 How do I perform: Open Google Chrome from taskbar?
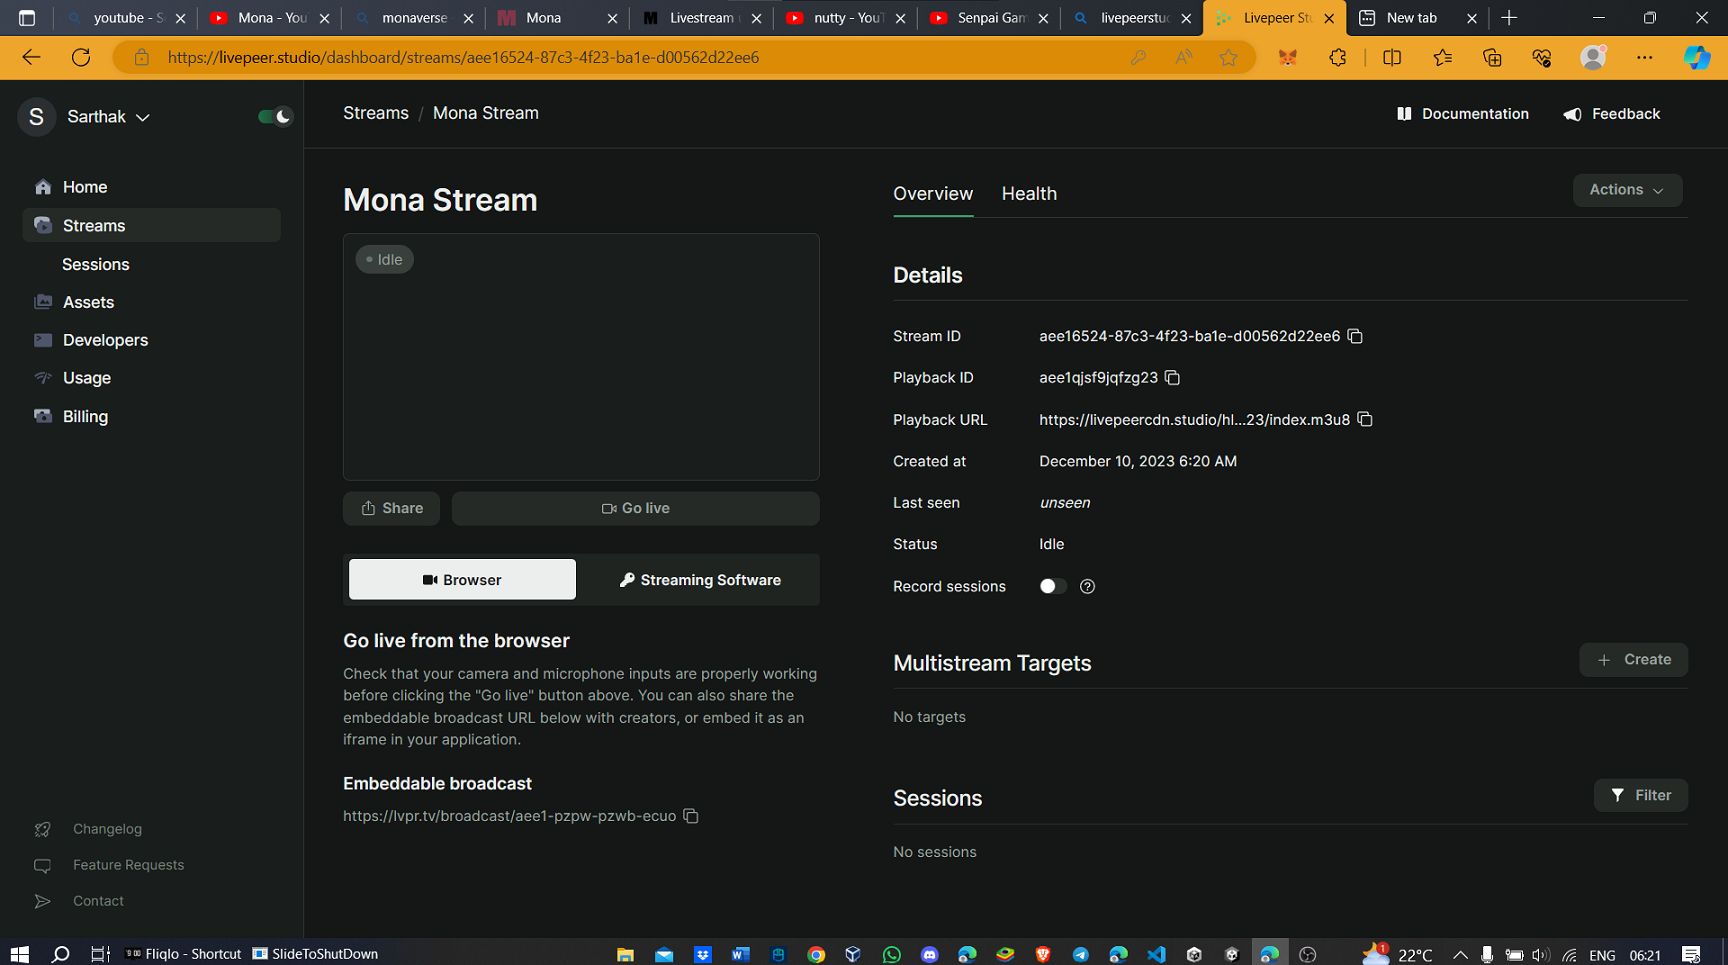(816, 954)
